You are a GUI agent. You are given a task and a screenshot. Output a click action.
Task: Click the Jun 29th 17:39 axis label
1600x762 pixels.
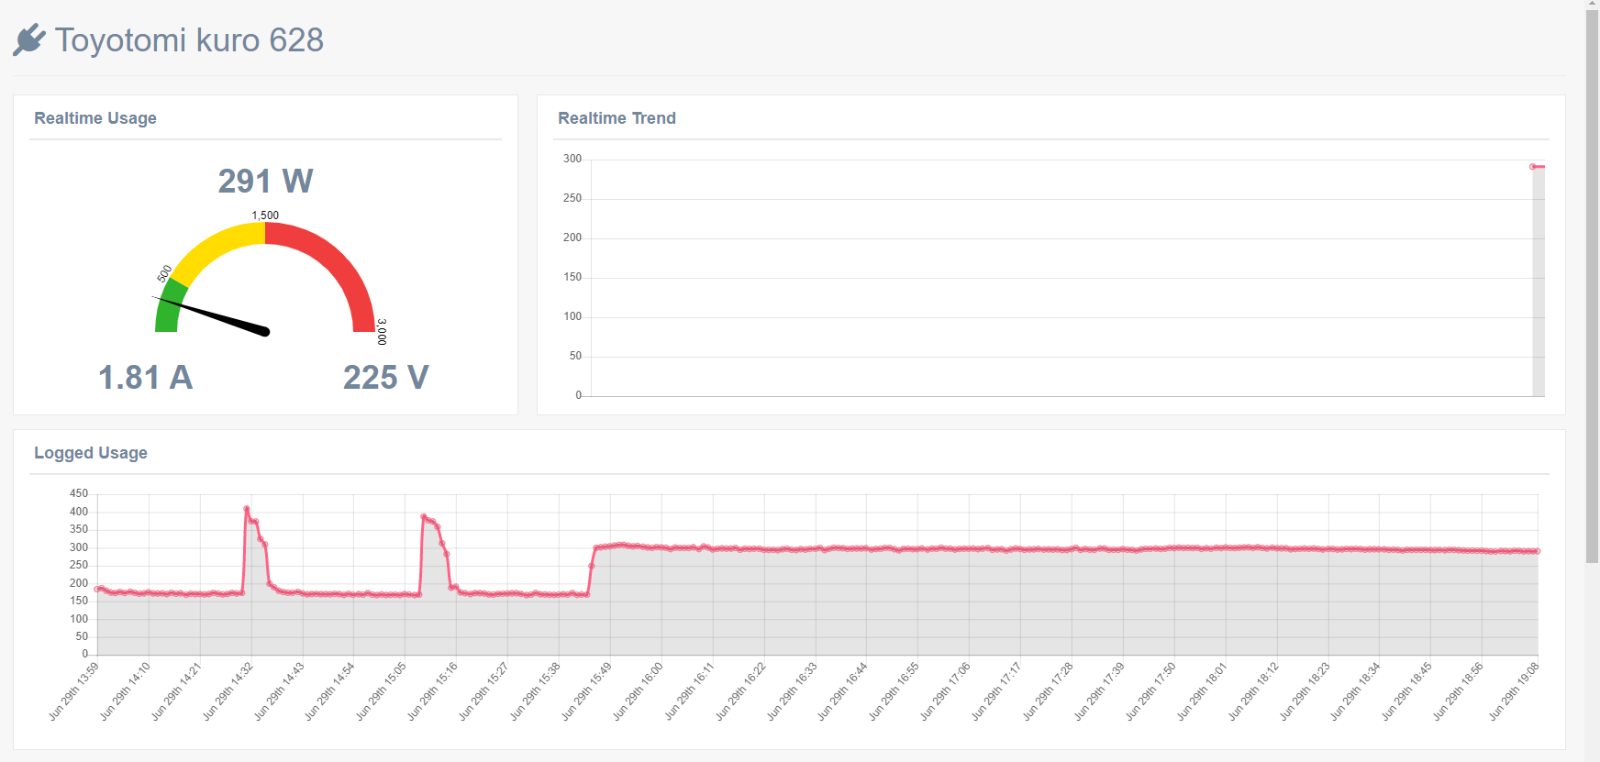coord(1100,691)
